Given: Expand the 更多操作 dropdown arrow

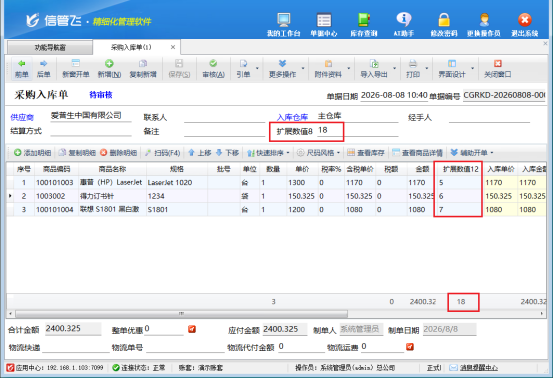Looking at the screenshot, I should tap(303, 68).
